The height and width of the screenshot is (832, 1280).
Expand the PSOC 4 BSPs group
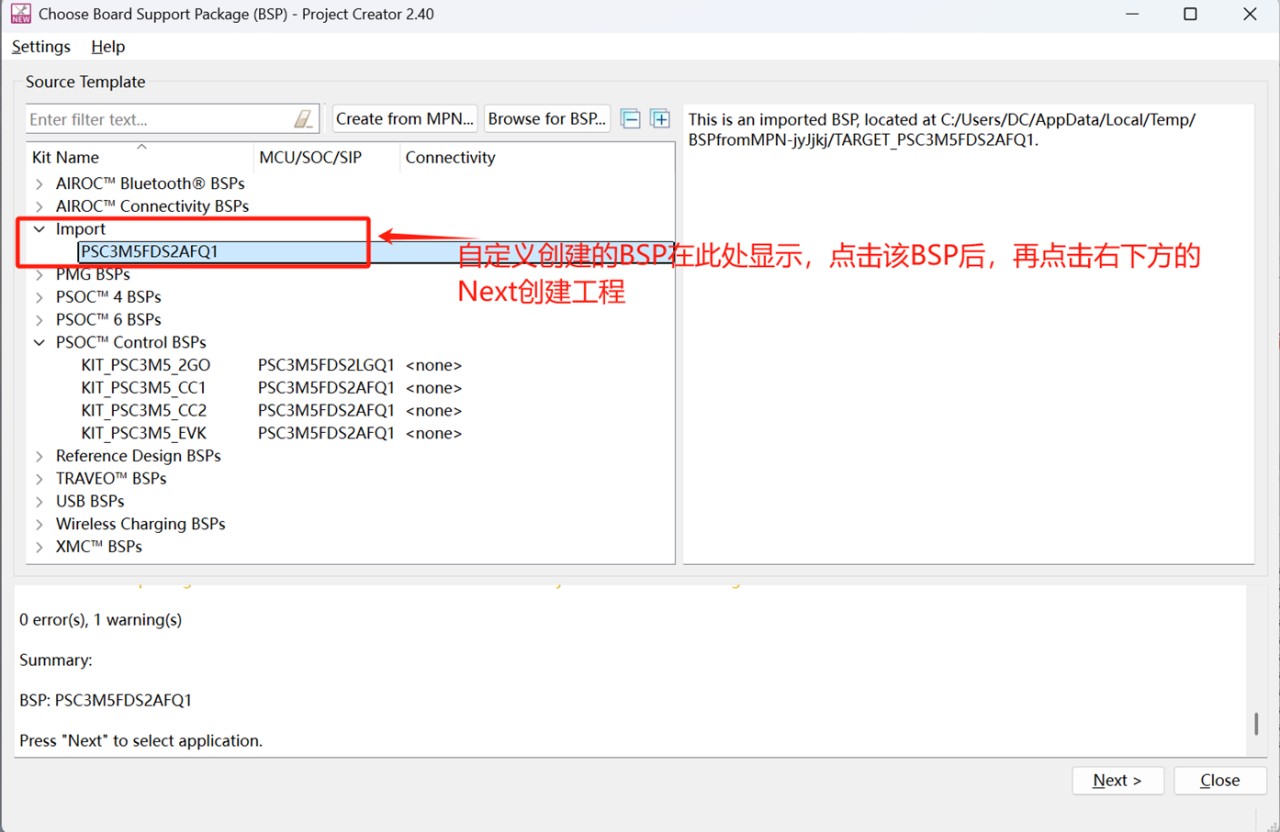[x=39, y=297]
